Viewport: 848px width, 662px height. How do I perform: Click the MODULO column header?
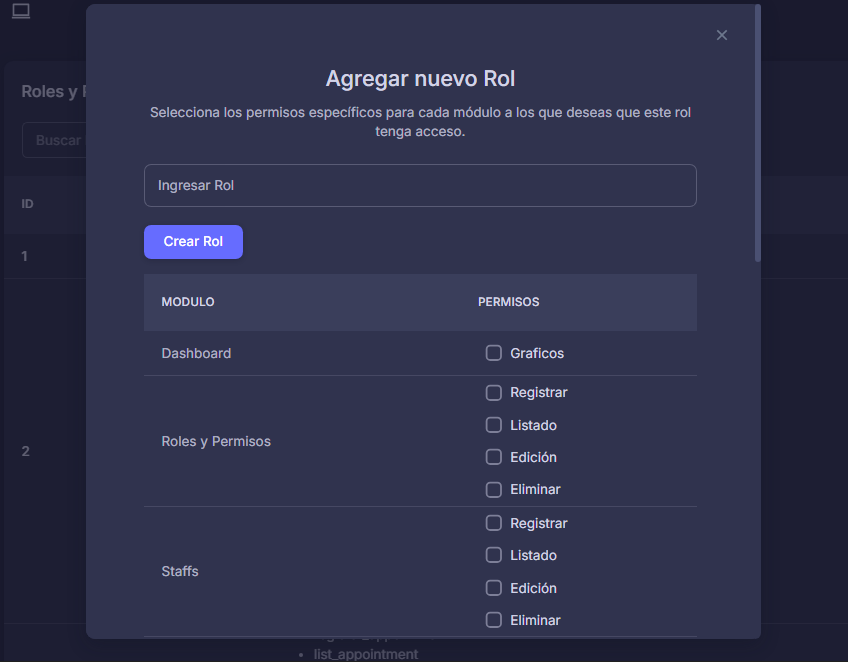point(188,302)
